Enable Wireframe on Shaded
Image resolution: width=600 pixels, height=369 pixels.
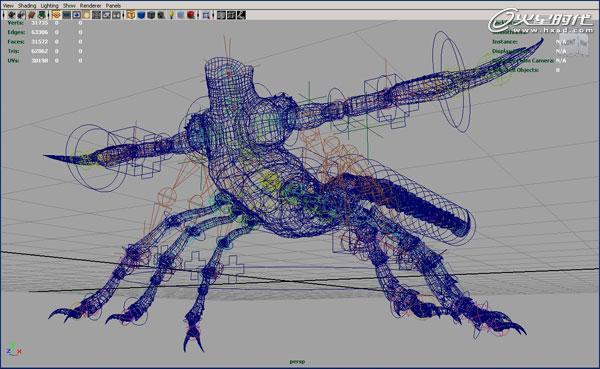pos(151,15)
